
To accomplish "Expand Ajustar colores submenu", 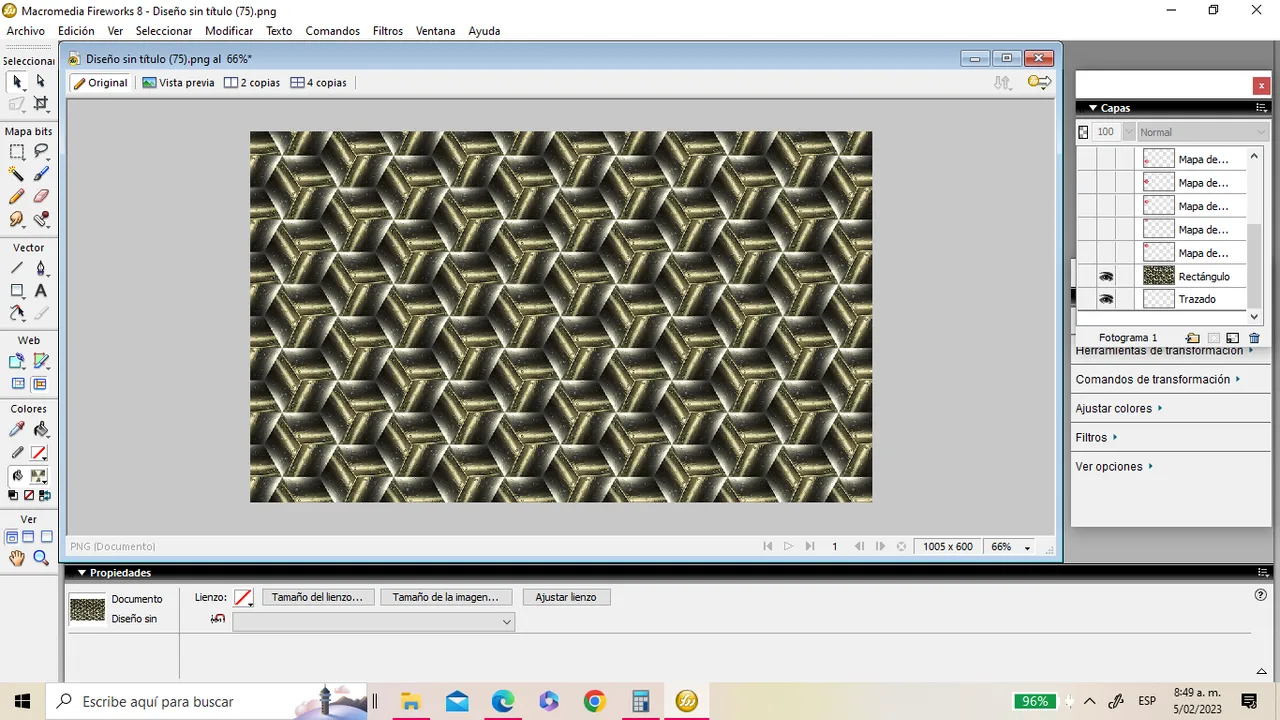I will pyautogui.click(x=1119, y=408).
